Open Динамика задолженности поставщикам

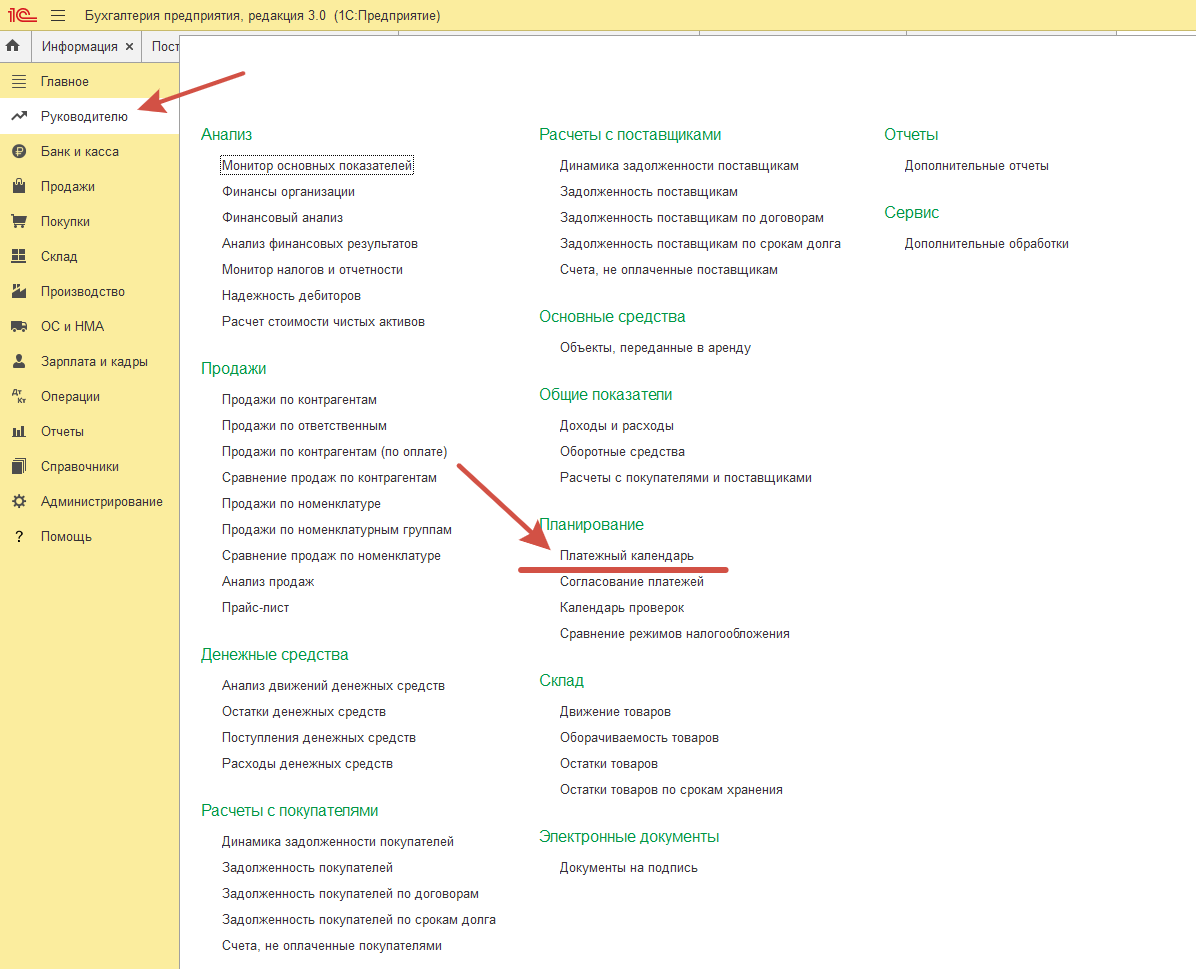[679, 166]
